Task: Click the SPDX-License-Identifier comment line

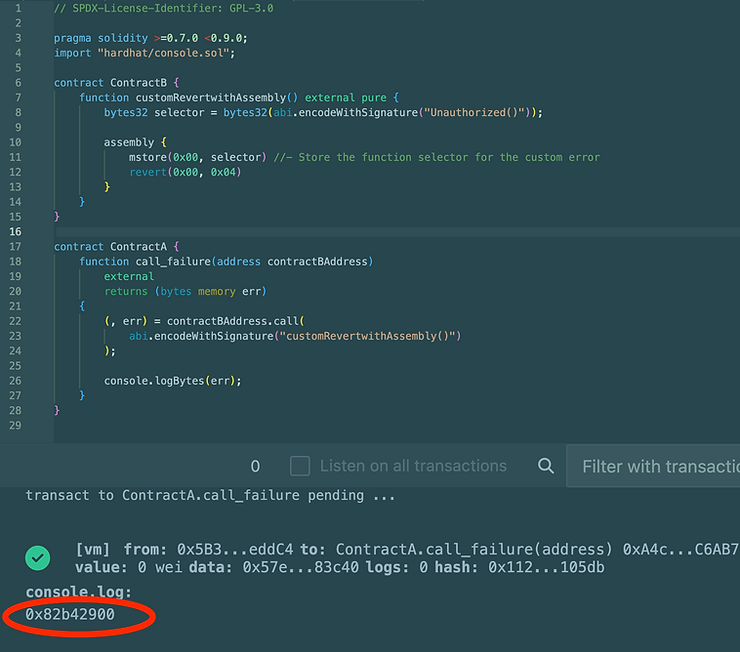Action: coord(163,8)
